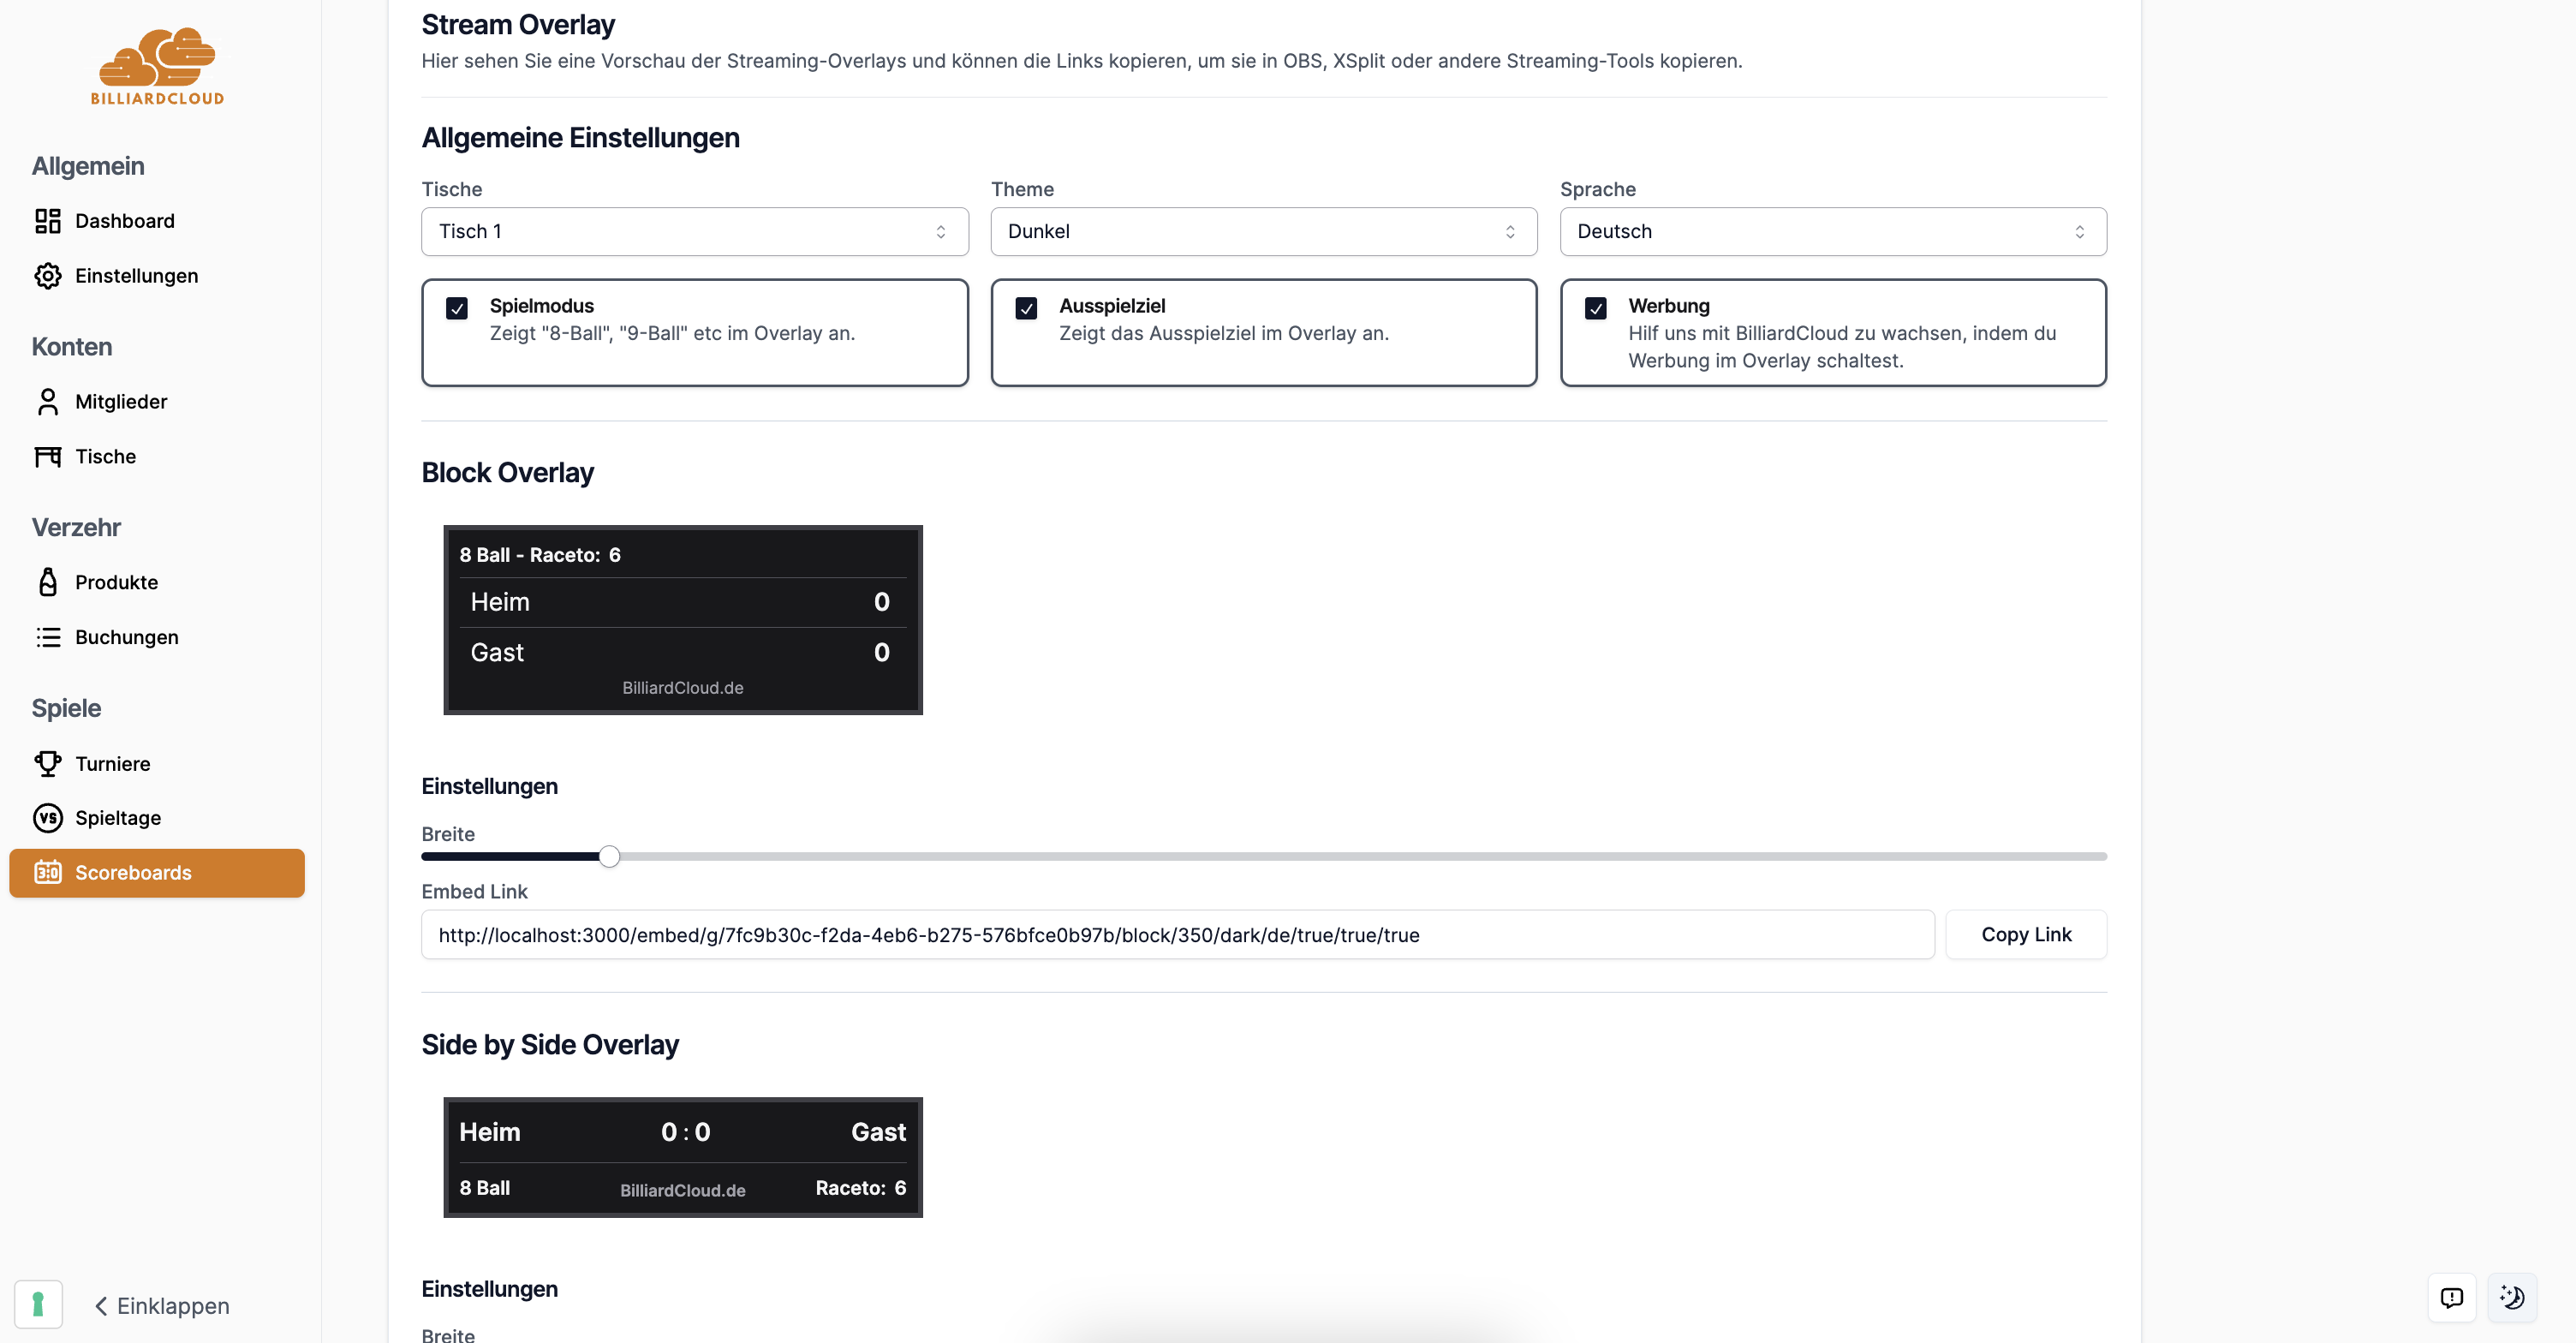Open the Tische dropdown showing Tisch 1
2576x1343 pixels.
[694, 232]
